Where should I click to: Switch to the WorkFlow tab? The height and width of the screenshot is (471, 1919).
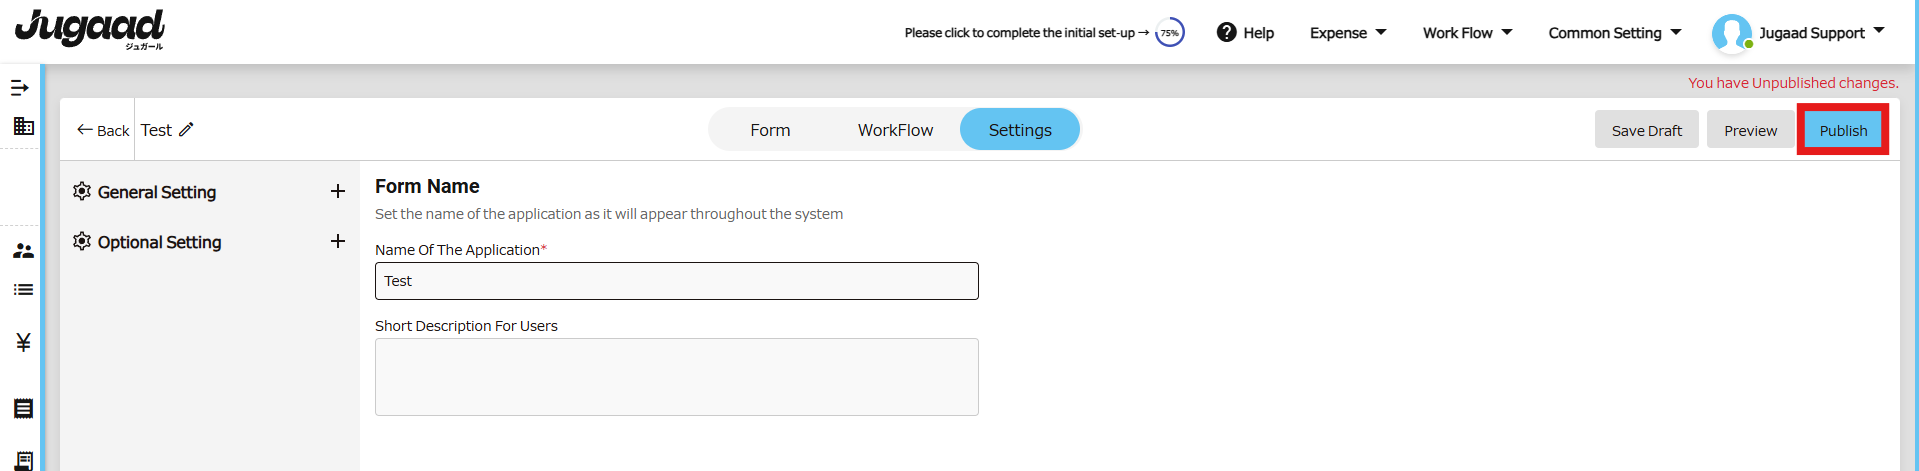[x=895, y=130]
